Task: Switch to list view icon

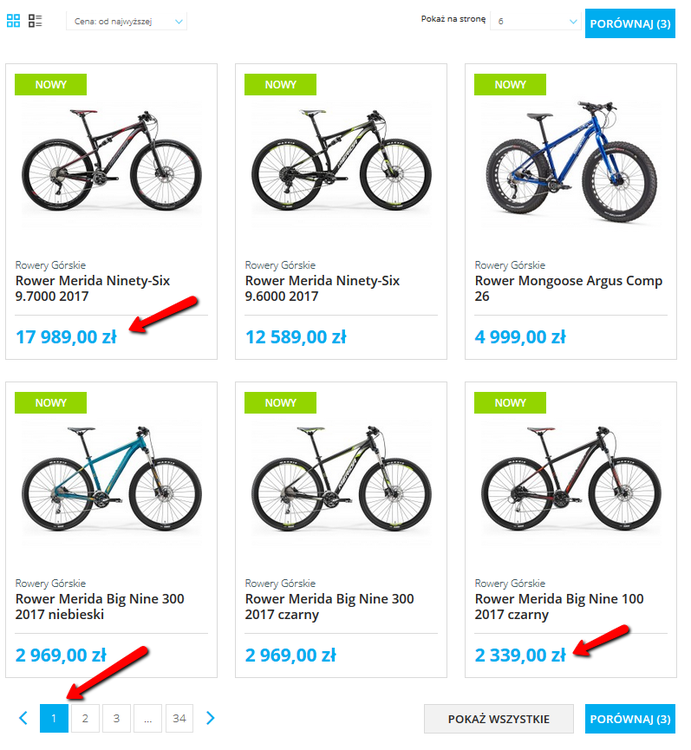Action: point(35,21)
